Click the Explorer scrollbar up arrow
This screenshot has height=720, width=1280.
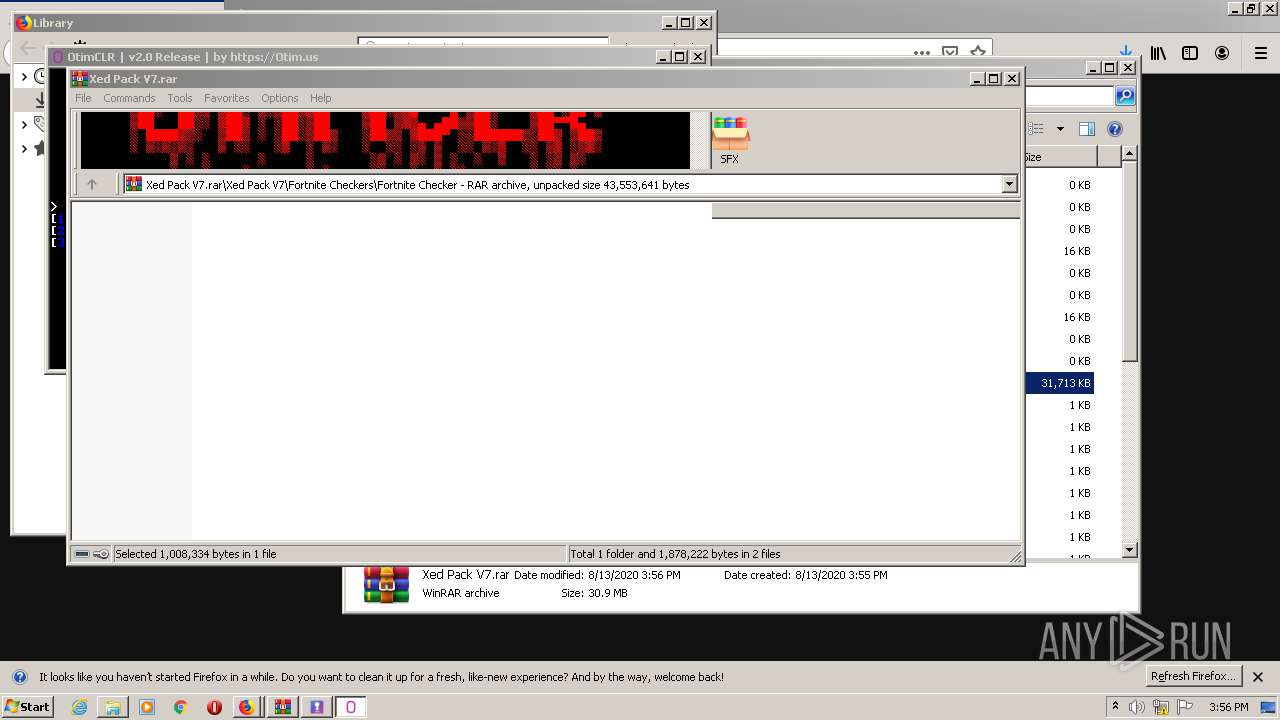[x=1130, y=154]
